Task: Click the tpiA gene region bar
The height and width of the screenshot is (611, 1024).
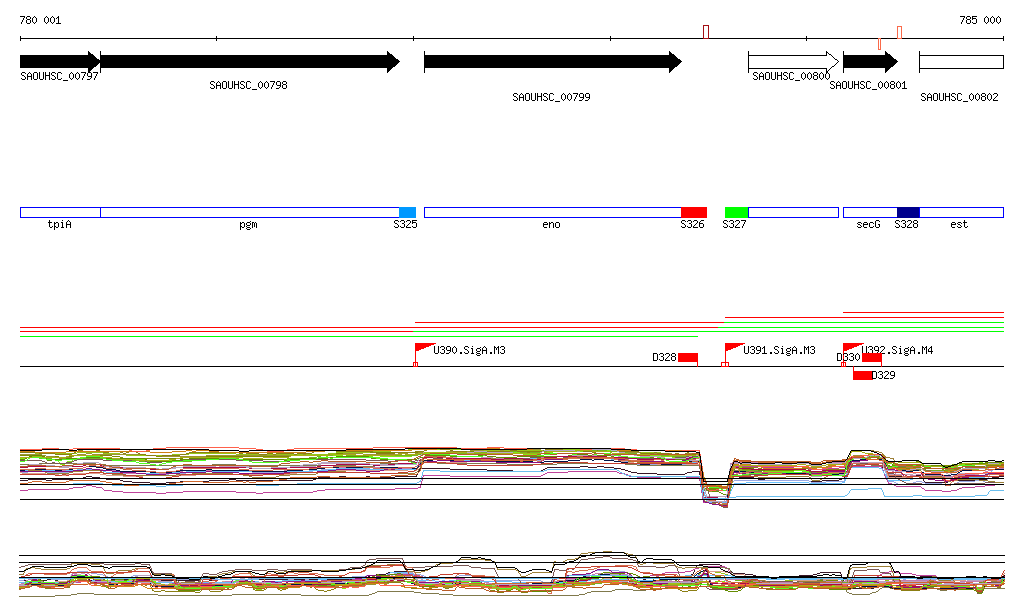Action: click(x=60, y=212)
